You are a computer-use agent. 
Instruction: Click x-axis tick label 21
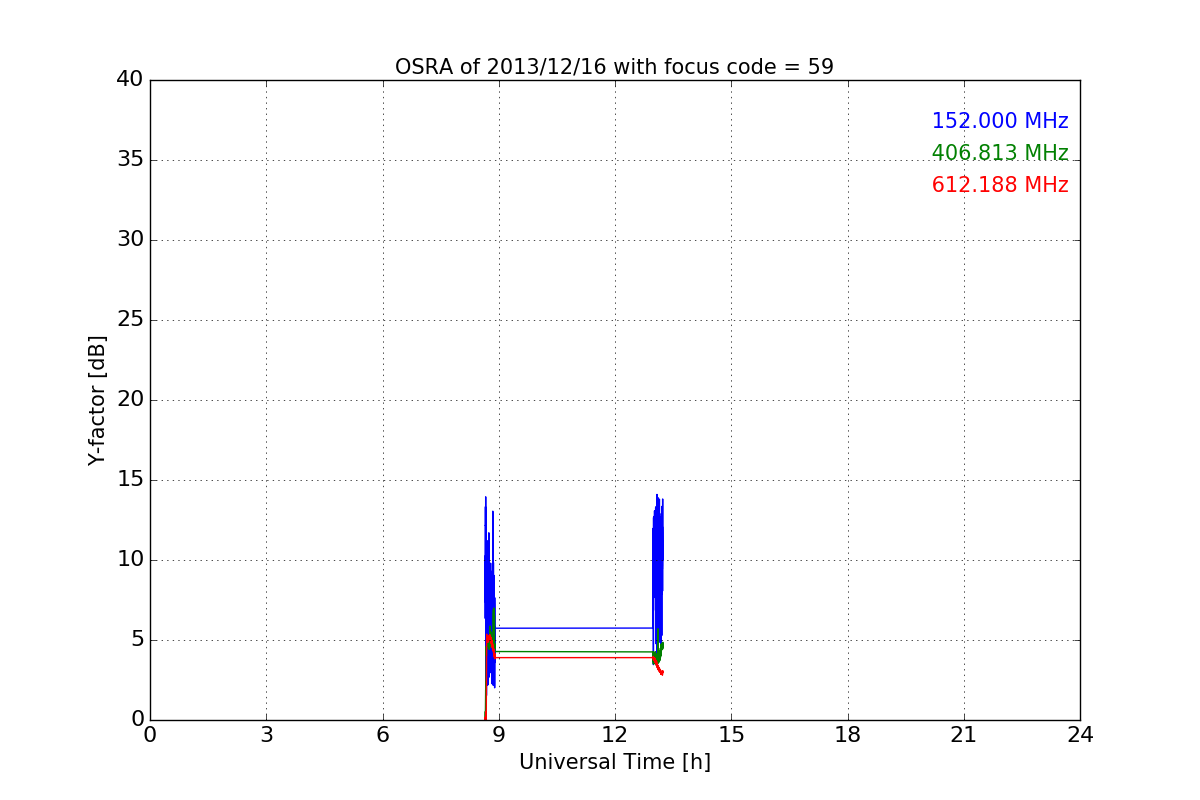[x=963, y=735]
